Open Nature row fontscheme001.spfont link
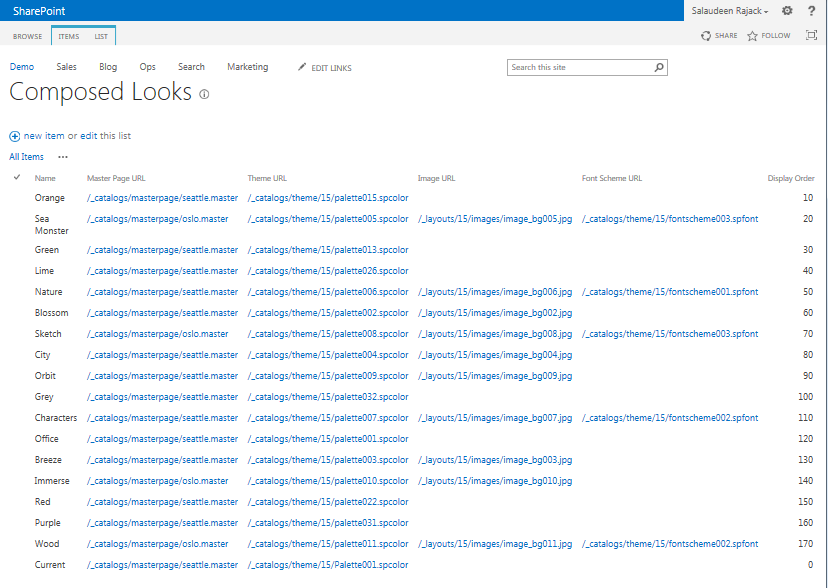This screenshot has width=828, height=588. coord(670,292)
